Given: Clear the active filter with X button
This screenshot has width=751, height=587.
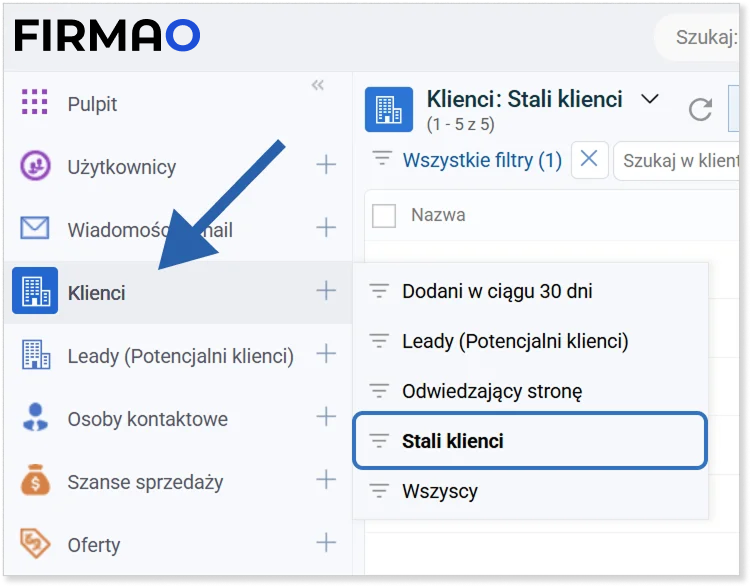Looking at the screenshot, I should [x=589, y=159].
